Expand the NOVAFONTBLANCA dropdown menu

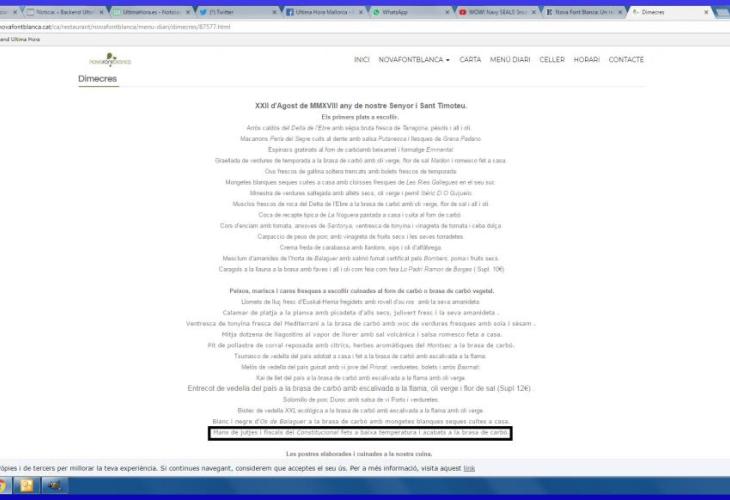(414, 60)
